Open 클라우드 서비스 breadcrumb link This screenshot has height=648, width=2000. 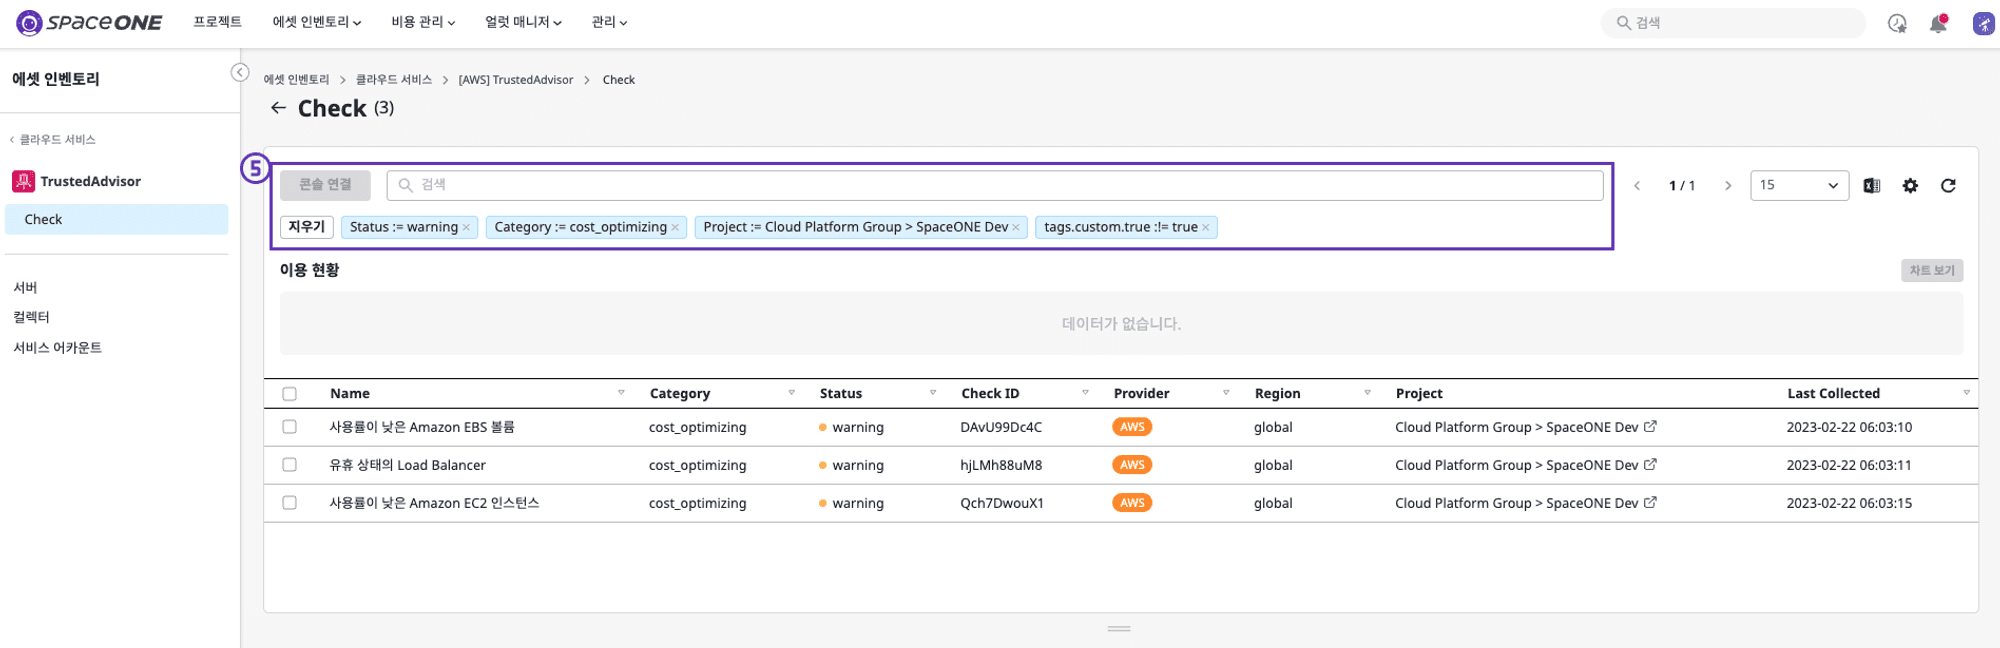pyautogui.click(x=394, y=80)
